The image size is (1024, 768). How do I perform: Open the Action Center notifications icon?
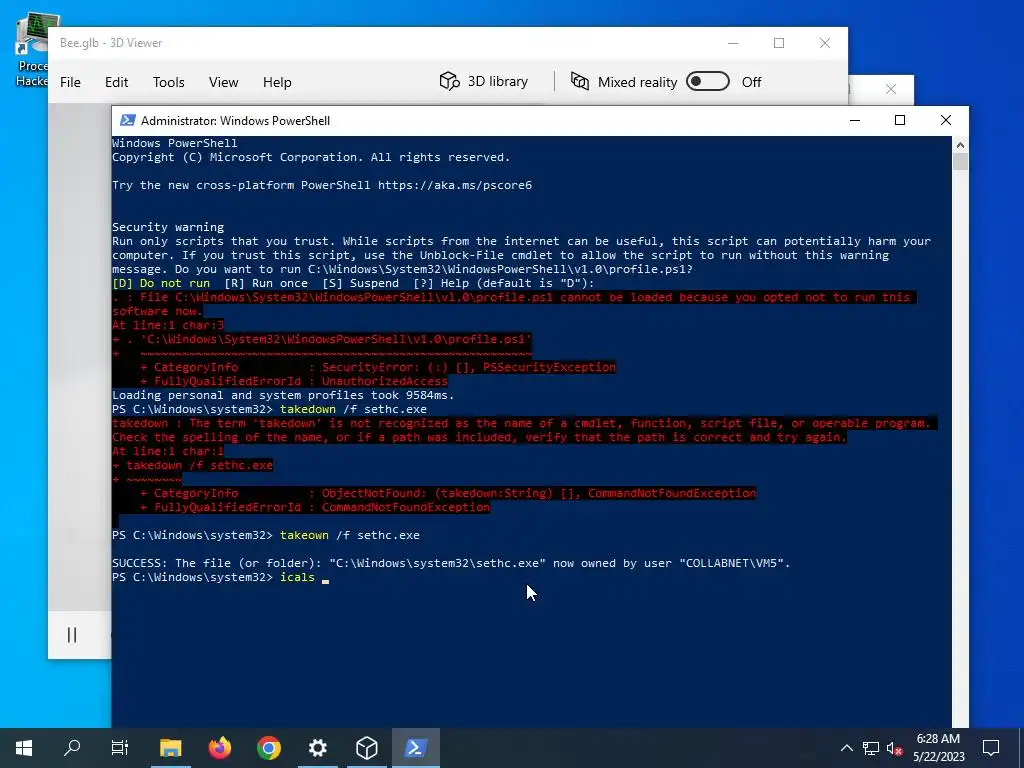(x=991, y=748)
